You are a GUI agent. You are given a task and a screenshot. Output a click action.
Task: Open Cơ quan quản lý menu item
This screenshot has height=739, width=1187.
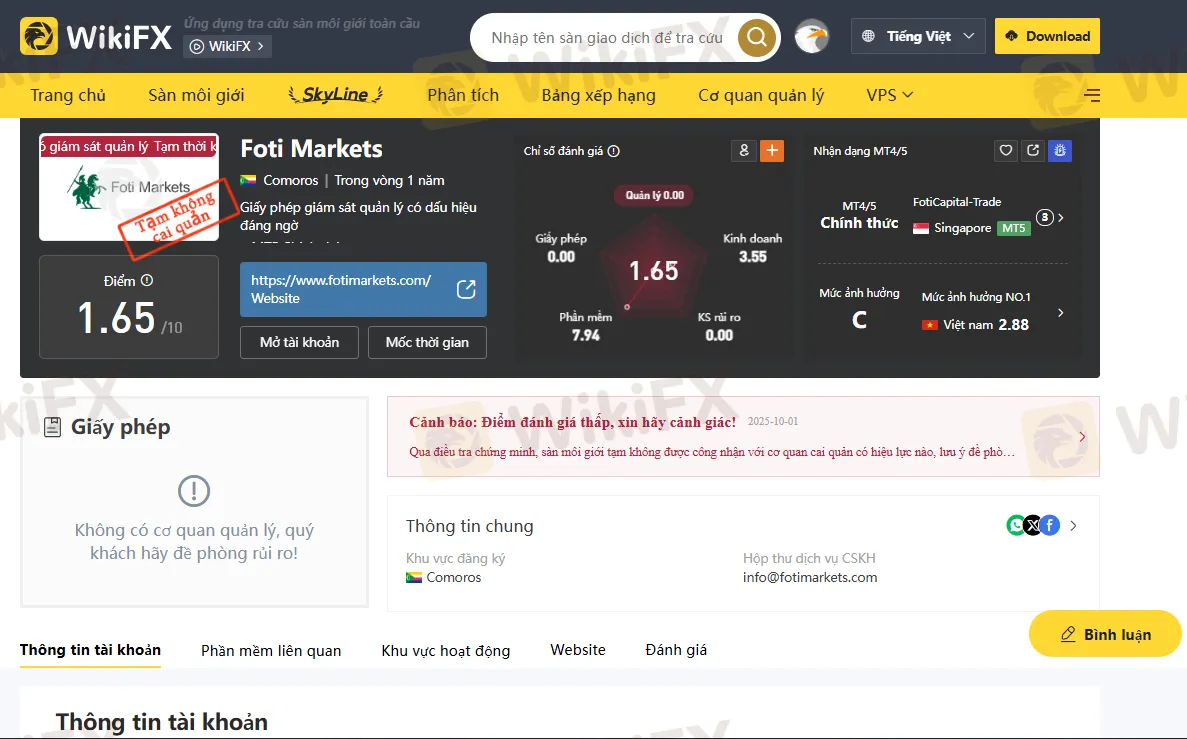pyautogui.click(x=761, y=95)
